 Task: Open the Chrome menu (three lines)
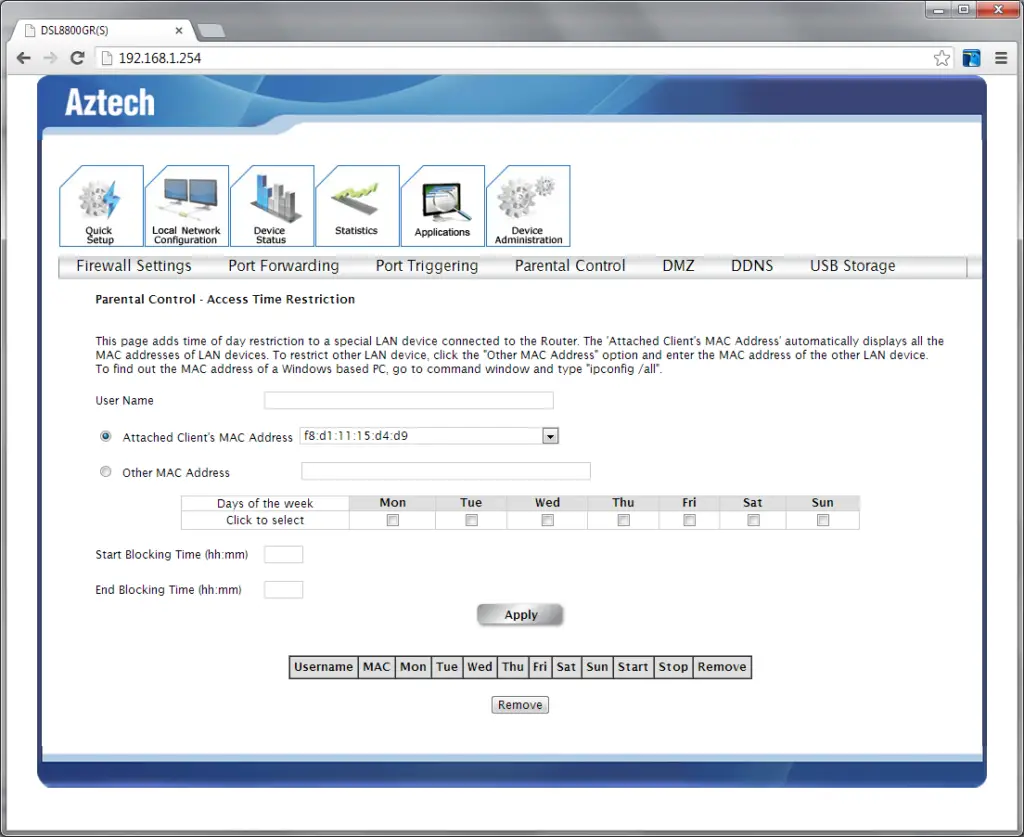click(x=1001, y=58)
